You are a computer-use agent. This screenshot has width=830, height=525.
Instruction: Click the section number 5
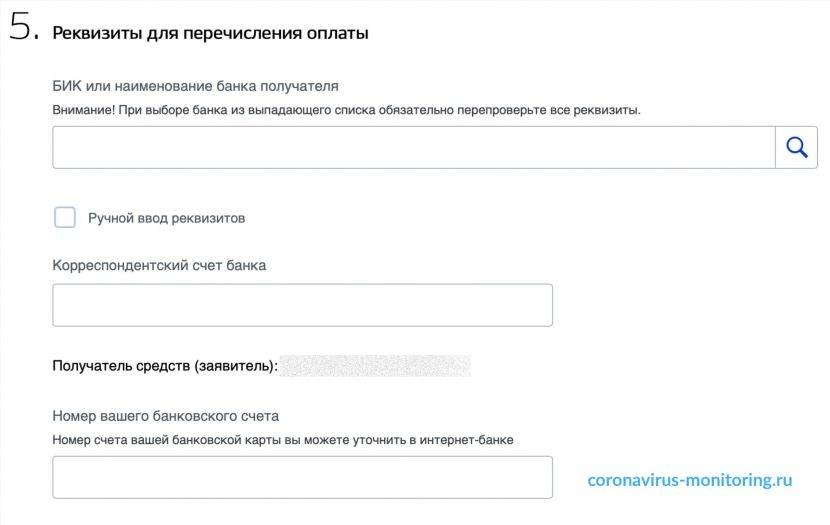coord(22,29)
